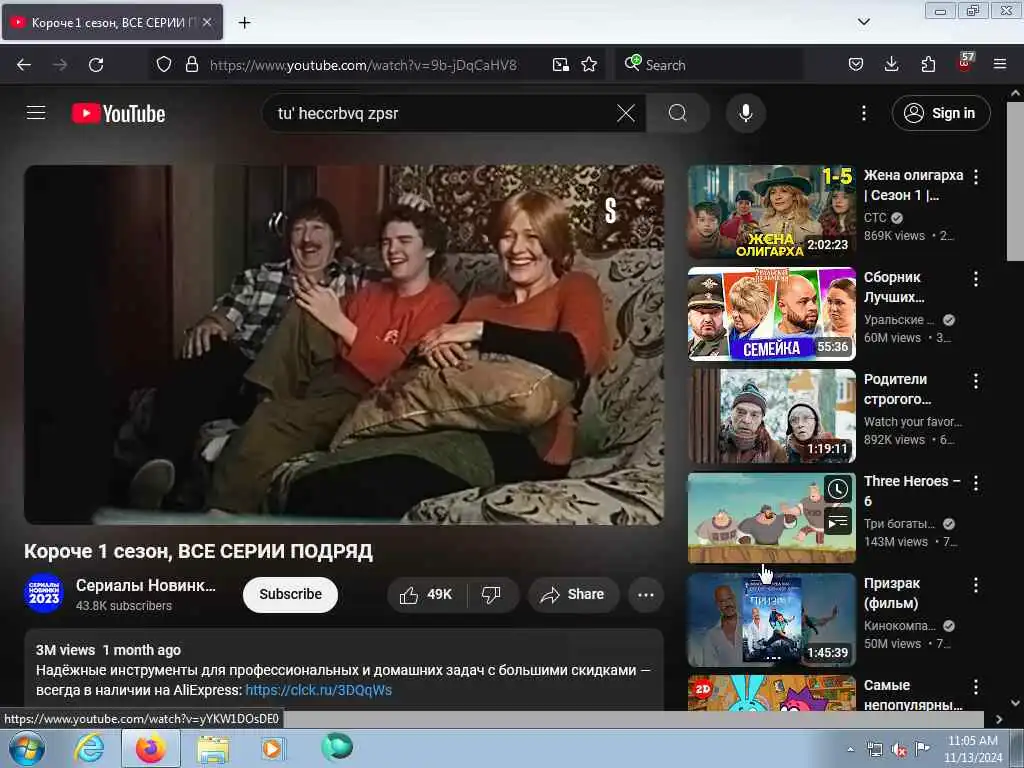Click the browser URL address bar
The image size is (1024, 768).
[x=363, y=65]
